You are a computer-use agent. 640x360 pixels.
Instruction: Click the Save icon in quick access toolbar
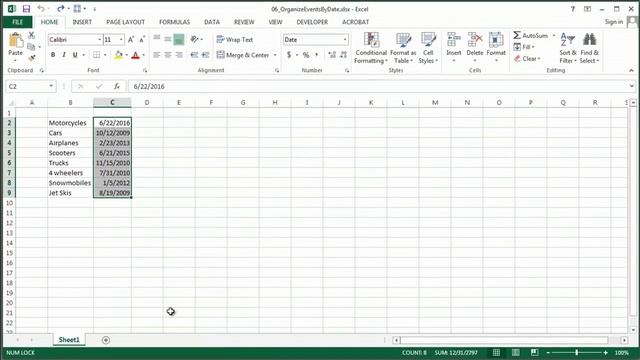pyautogui.click(x=26, y=9)
